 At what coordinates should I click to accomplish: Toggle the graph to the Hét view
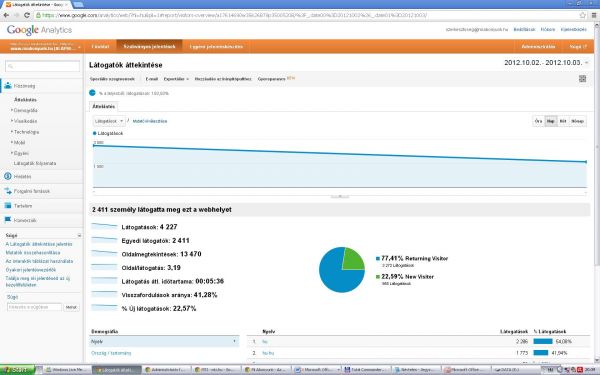[563, 121]
